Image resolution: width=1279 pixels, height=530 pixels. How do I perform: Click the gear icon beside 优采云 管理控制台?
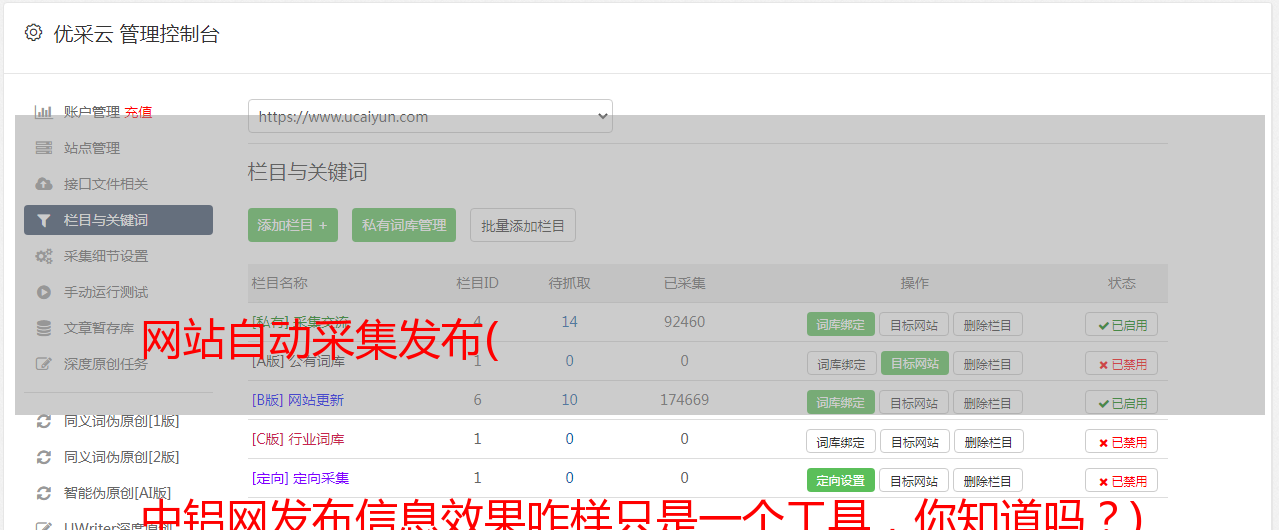[x=34, y=33]
